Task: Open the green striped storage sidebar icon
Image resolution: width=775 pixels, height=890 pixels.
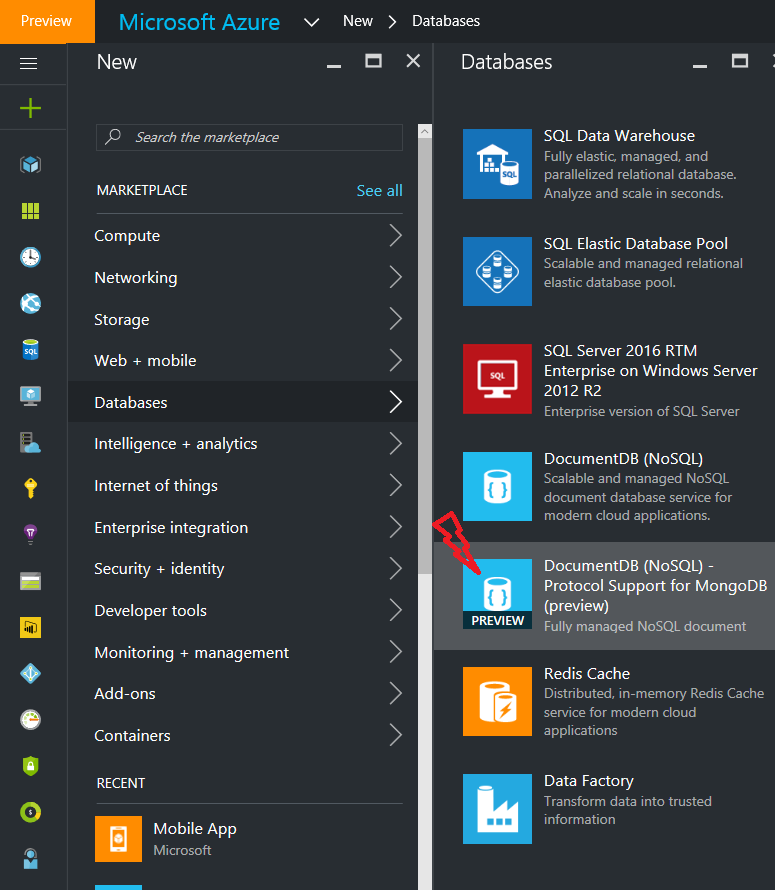Action: click(x=30, y=581)
